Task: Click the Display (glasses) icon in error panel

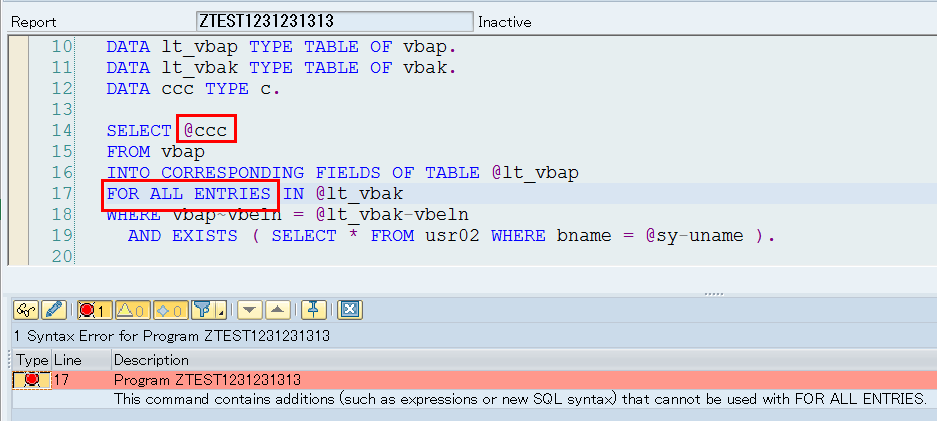Action: [x=26, y=309]
